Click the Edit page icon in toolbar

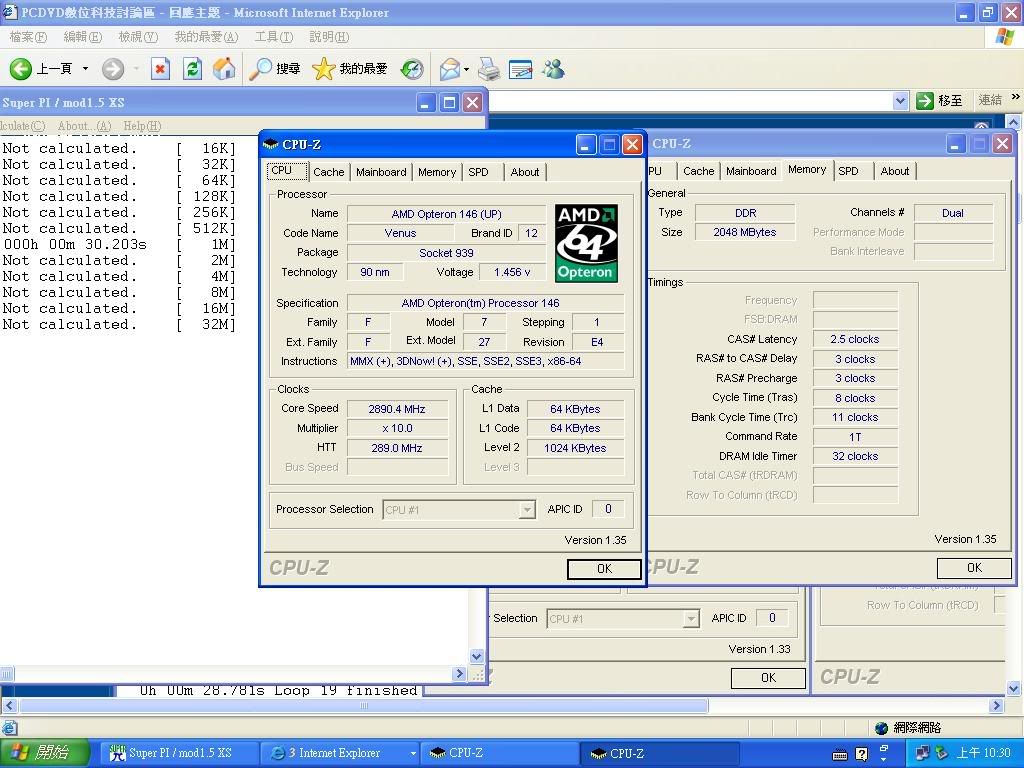(x=520, y=69)
